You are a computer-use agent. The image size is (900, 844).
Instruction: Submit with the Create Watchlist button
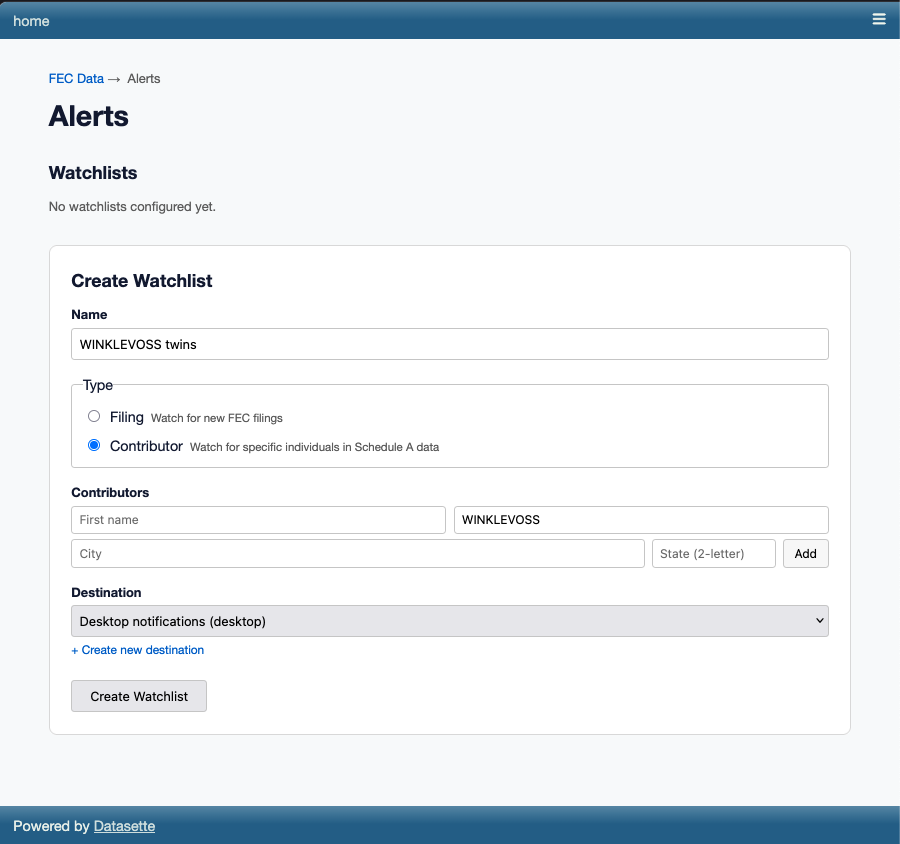pyautogui.click(x=139, y=696)
